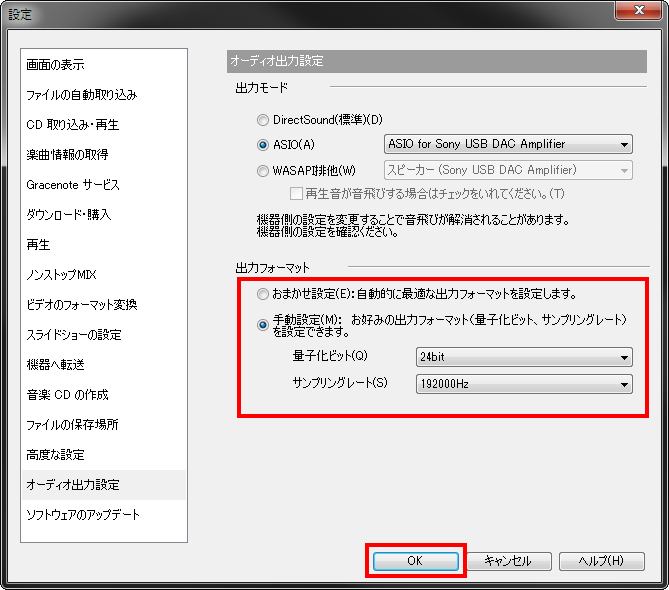Image resolution: width=669 pixels, height=590 pixels.
Task: Select CD 取り込み・再生 in sidebar
Action: (74, 125)
